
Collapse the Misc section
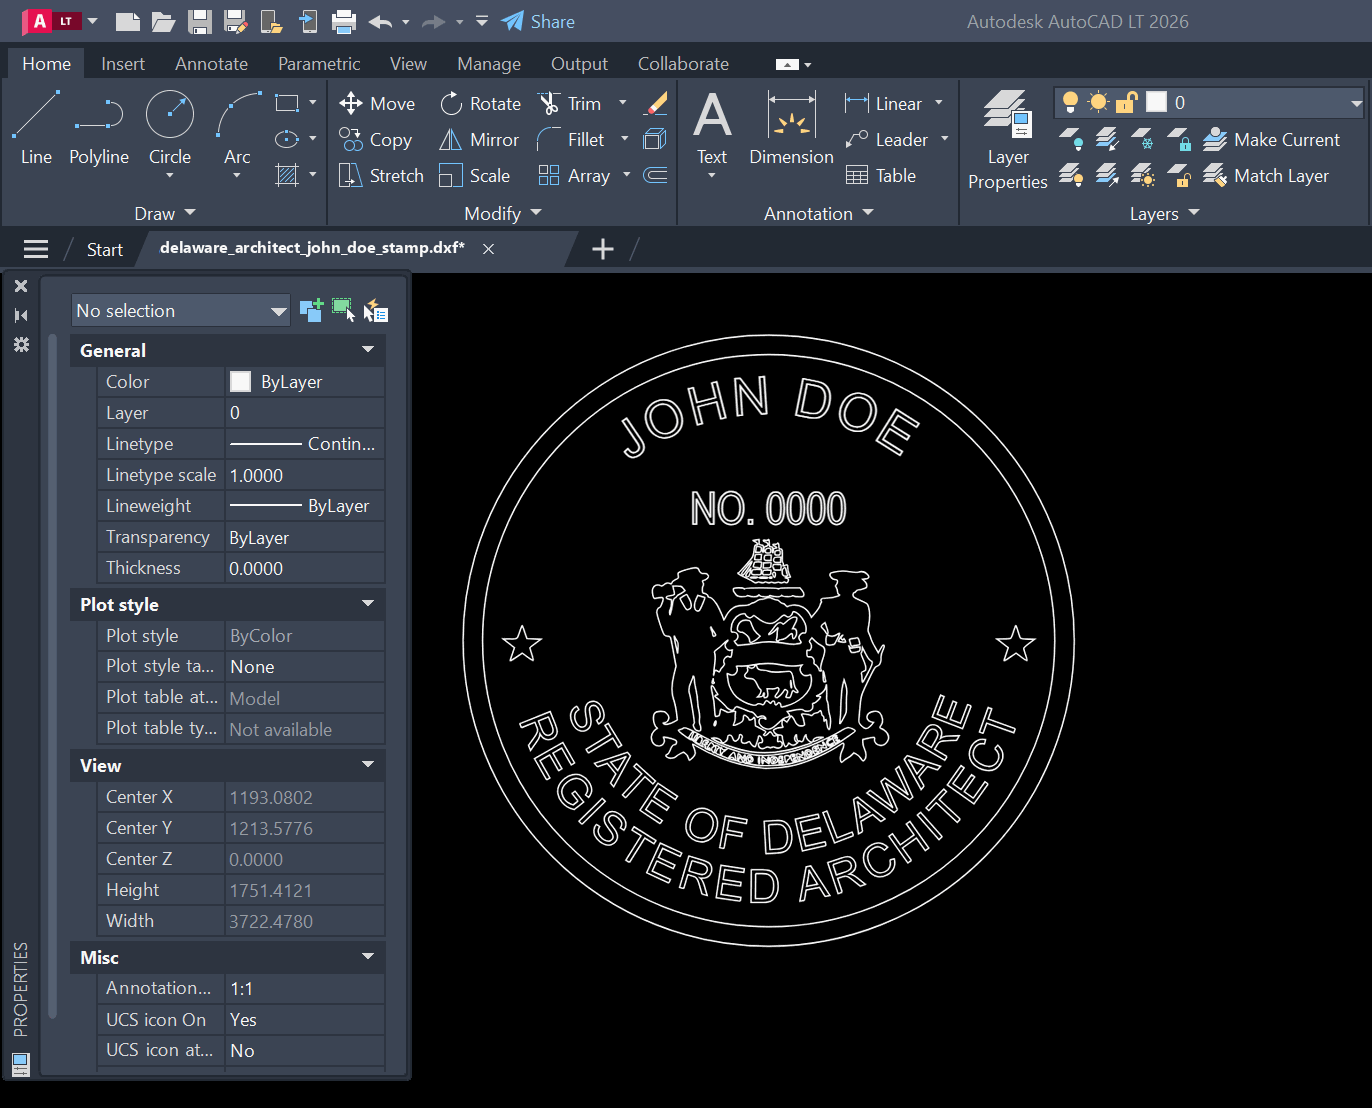[x=368, y=957]
